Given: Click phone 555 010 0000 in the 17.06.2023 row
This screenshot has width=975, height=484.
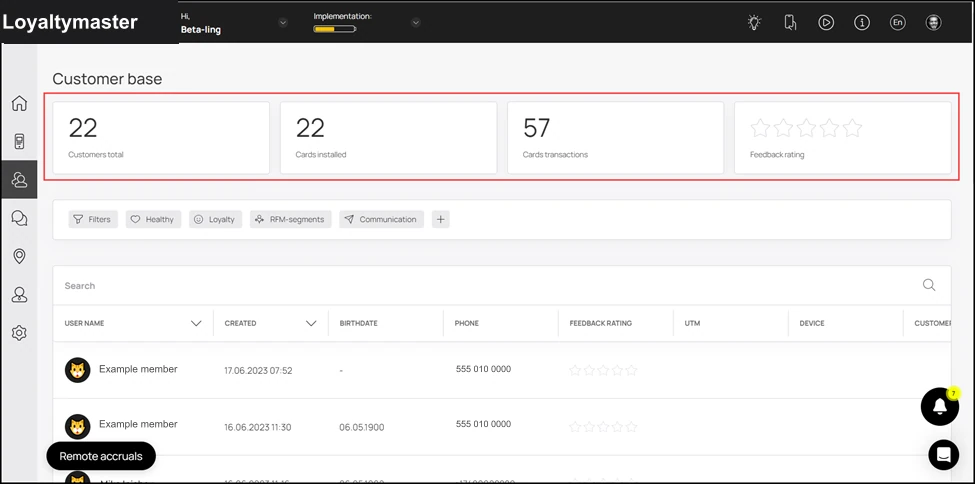Looking at the screenshot, I should [x=483, y=369].
